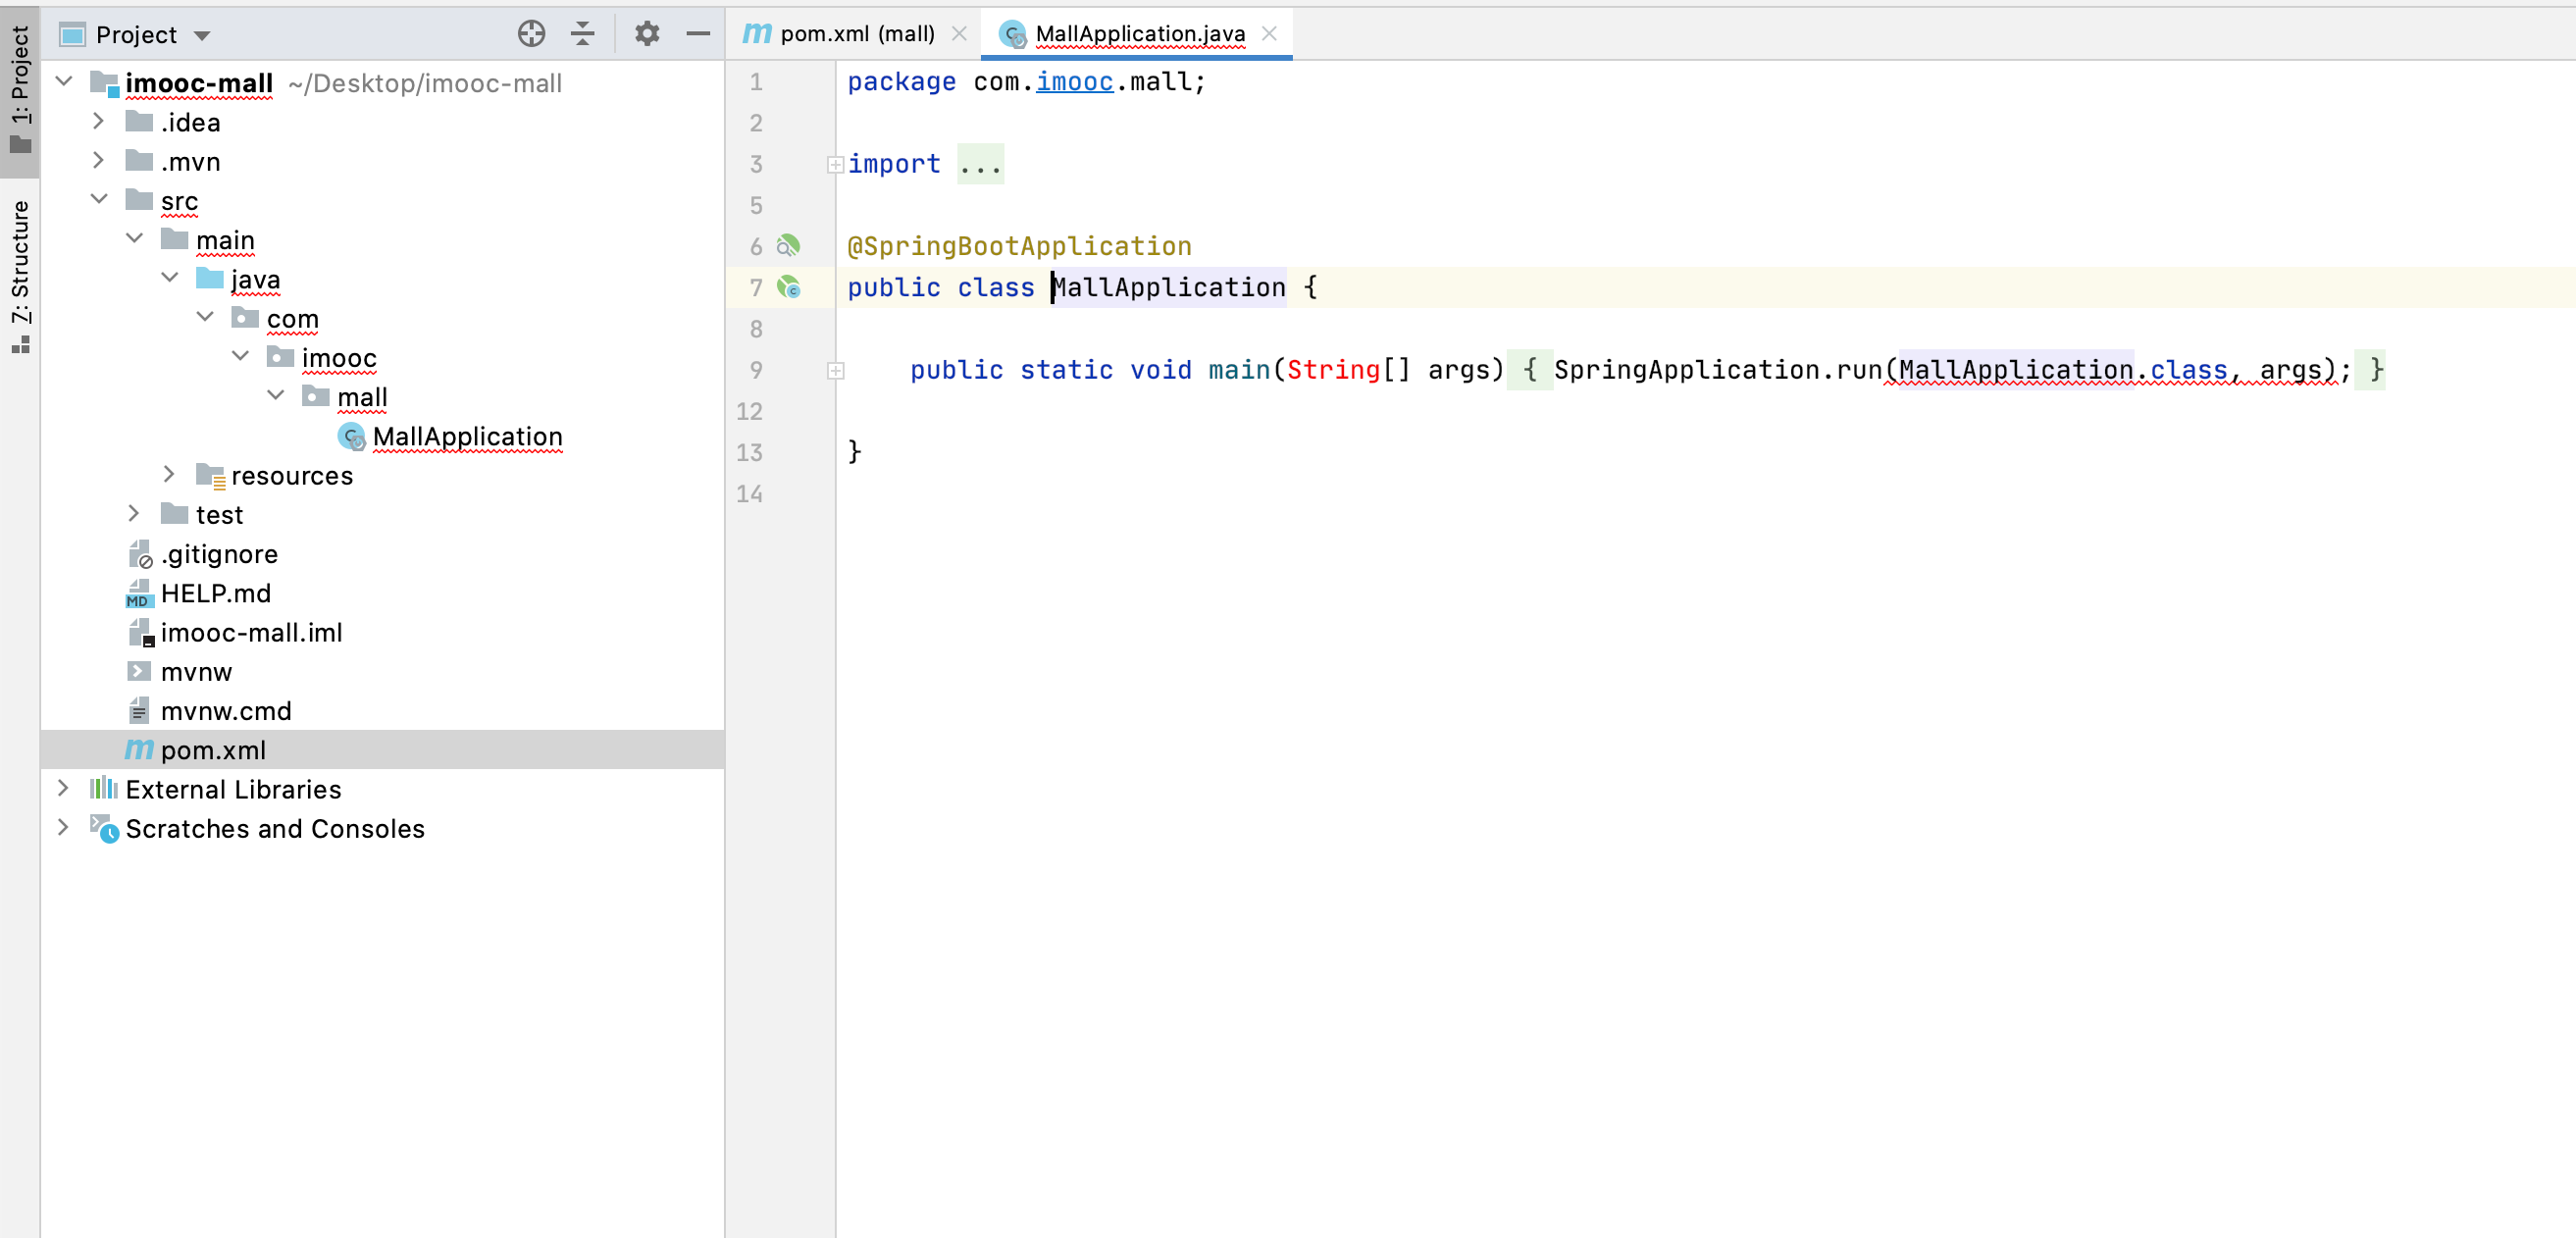2576x1238 pixels.
Task: Expand the test folder arrow
Action: (134, 513)
